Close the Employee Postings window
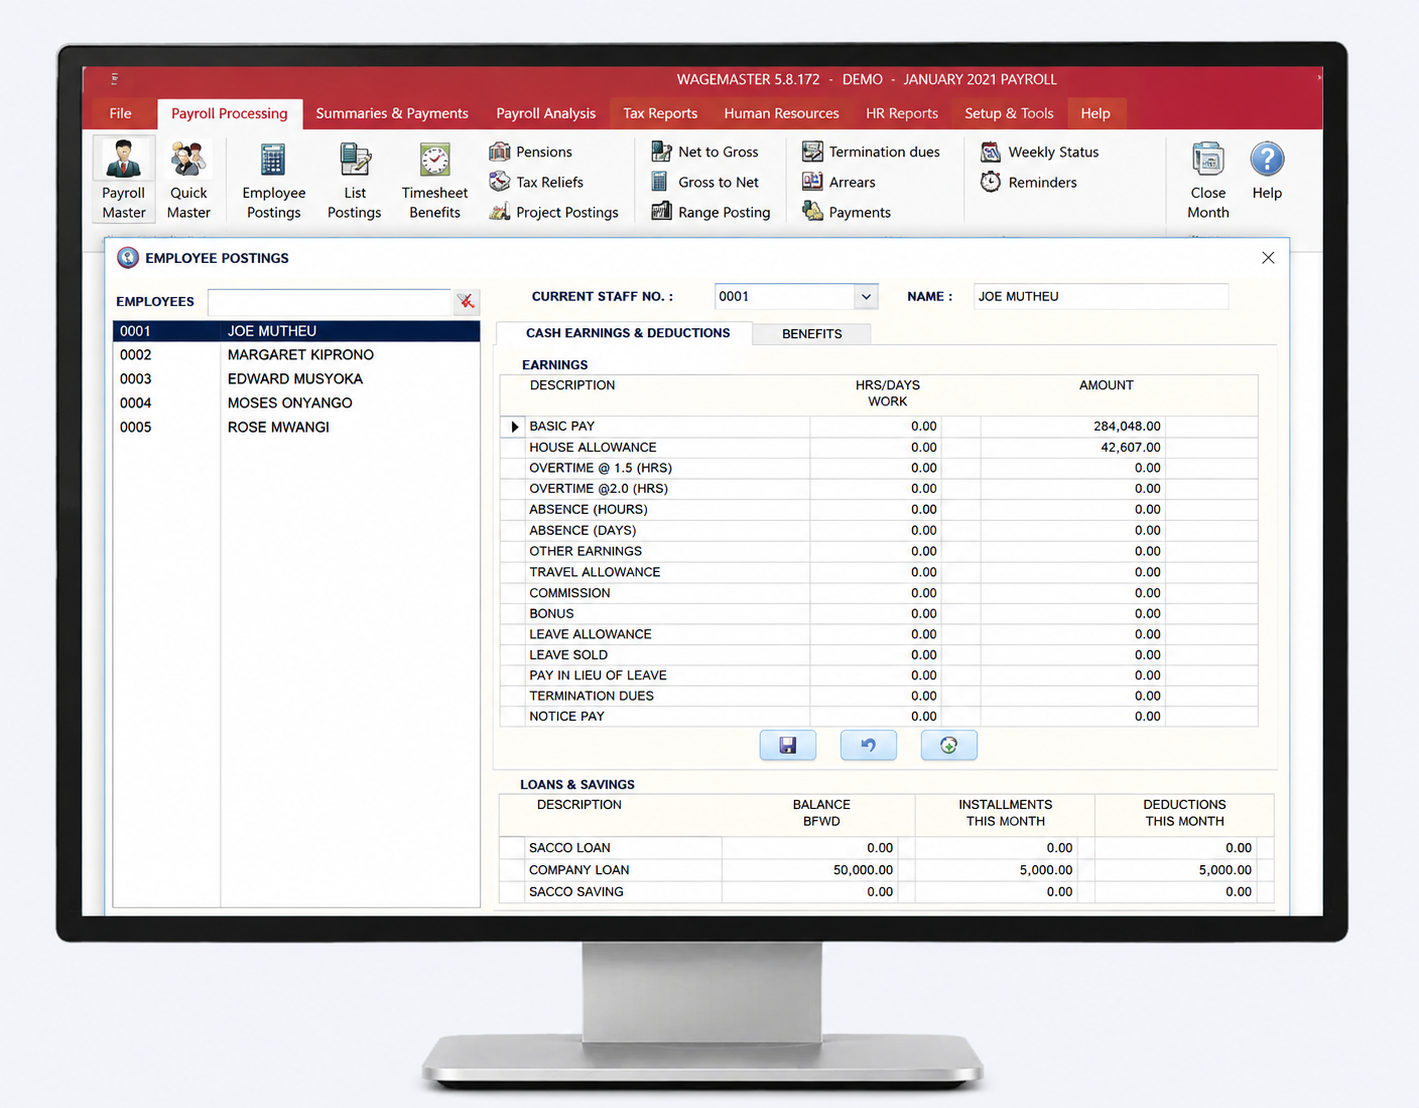This screenshot has width=1419, height=1108. (x=1268, y=258)
